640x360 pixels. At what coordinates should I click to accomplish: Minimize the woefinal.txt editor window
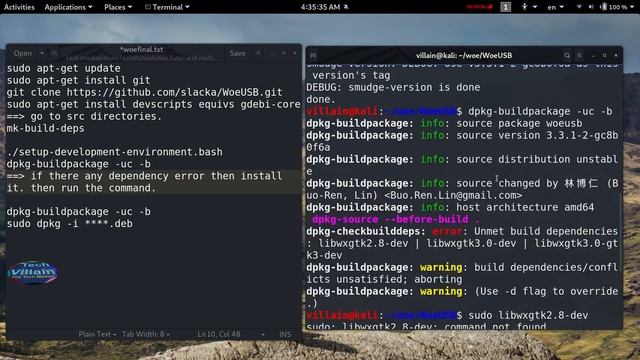(x=272, y=53)
